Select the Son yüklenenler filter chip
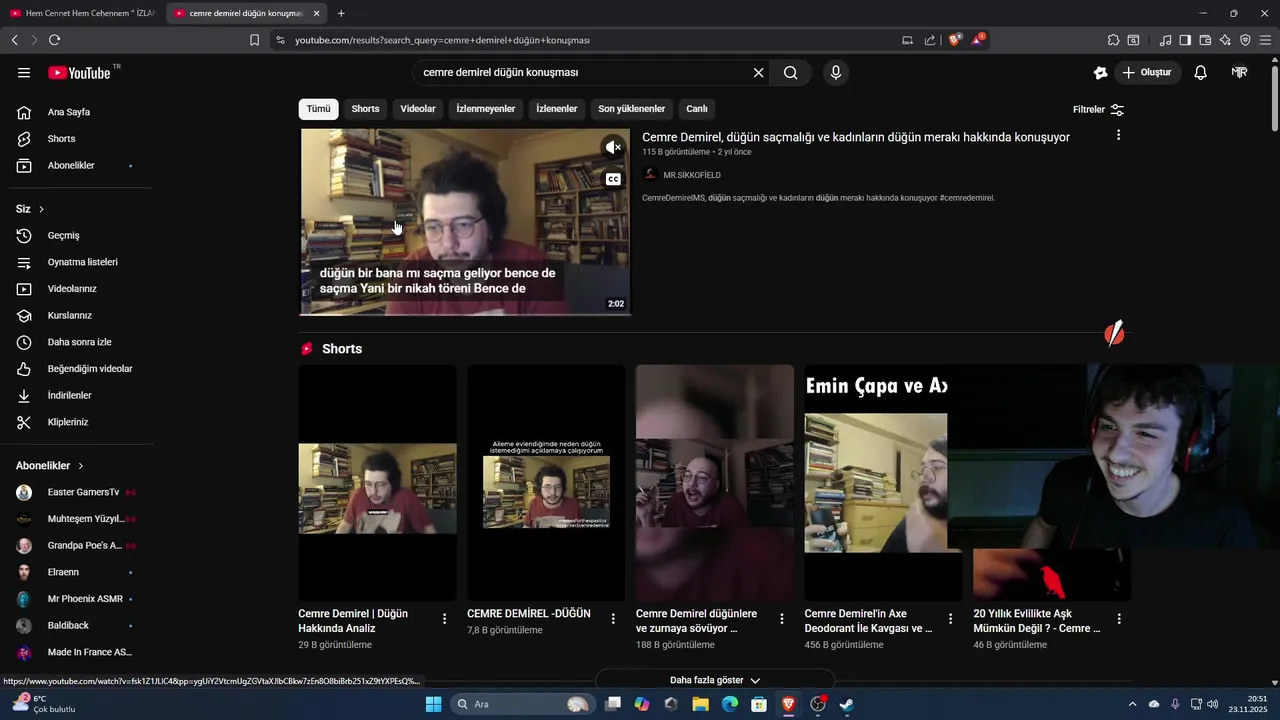 tap(632, 109)
